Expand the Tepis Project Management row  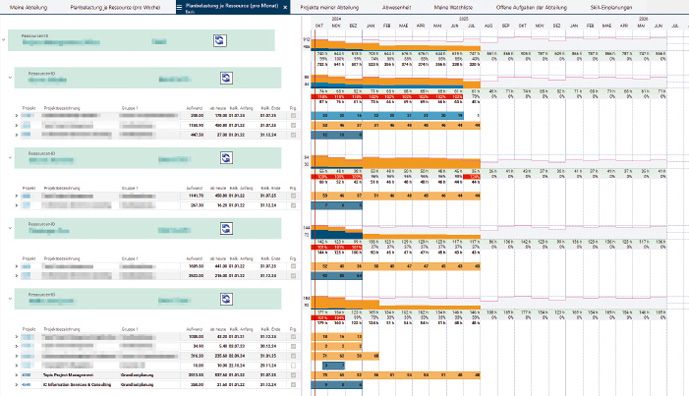pos(17,375)
